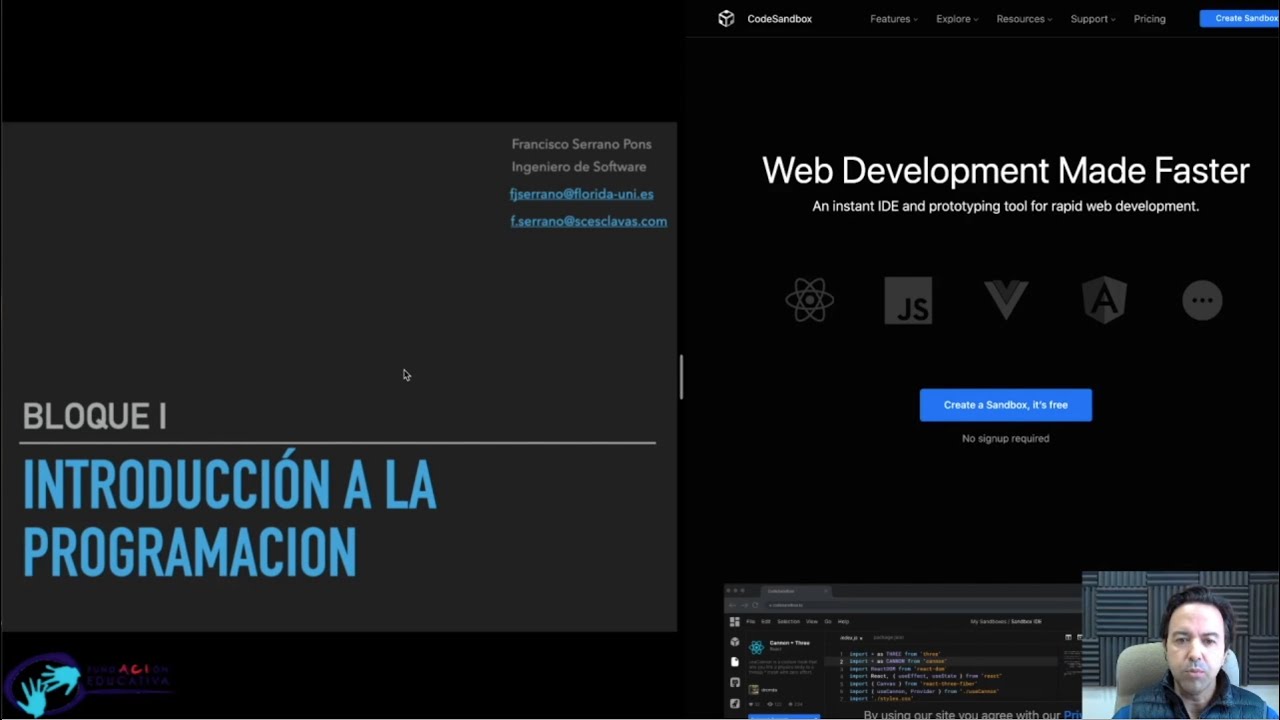Open the fjserrano@florida-uni.es email link

[581, 194]
